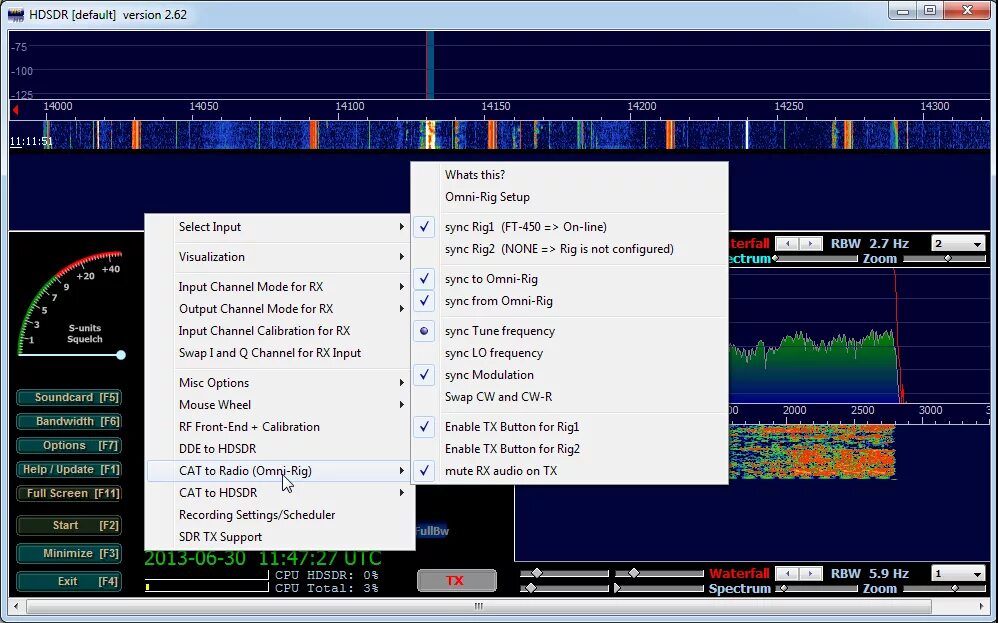Image resolution: width=998 pixels, height=623 pixels.
Task: Choose Swap I and Q Channel for RX Input
Action: coord(279,353)
